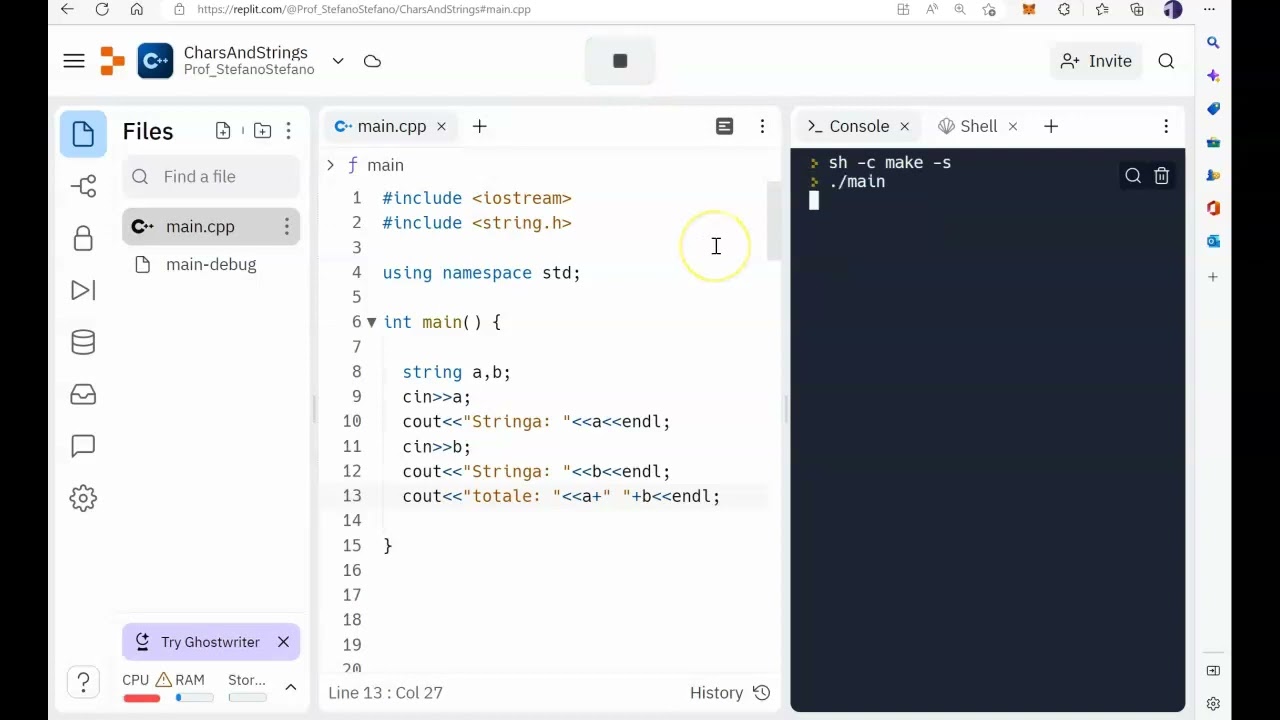The height and width of the screenshot is (720, 1280).
Task: Reload the browser page
Action: pos(102,9)
